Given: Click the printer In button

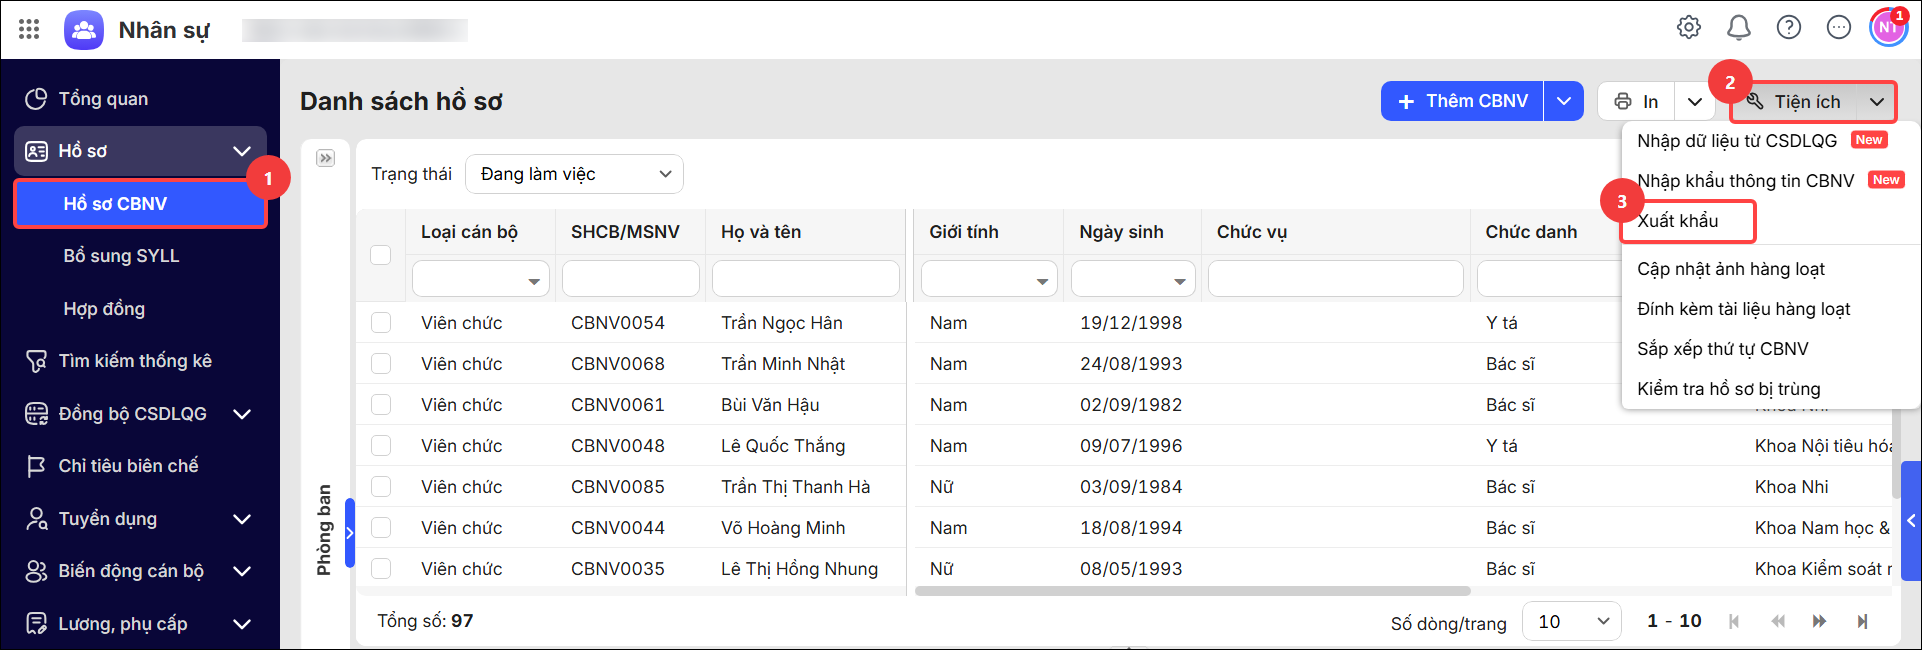Looking at the screenshot, I should [1636, 101].
